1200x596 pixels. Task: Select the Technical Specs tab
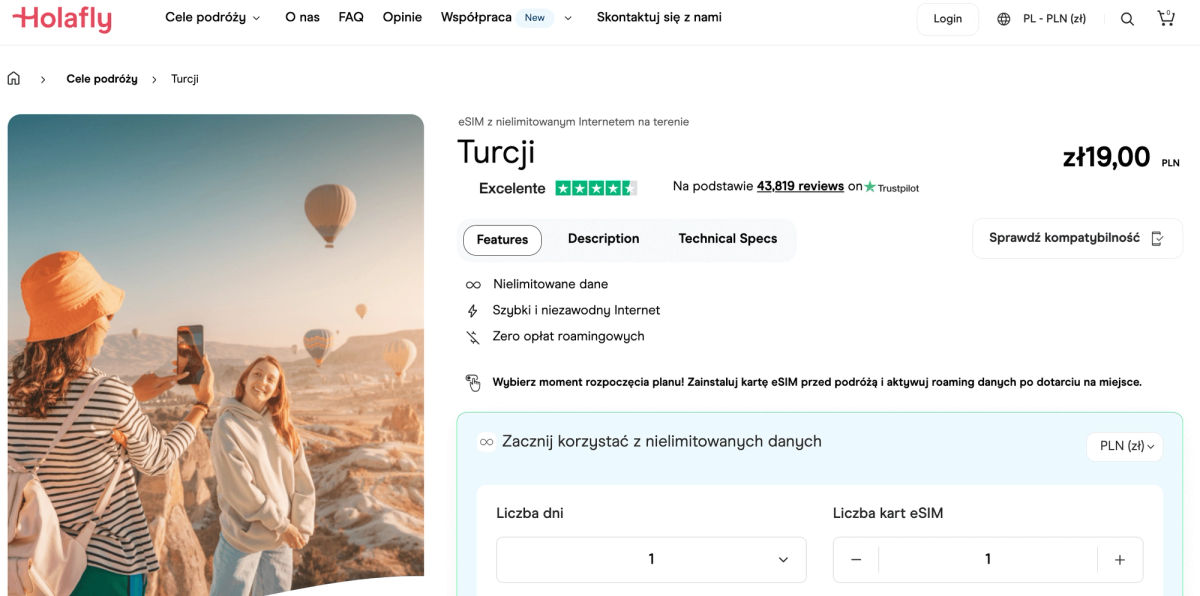tap(727, 239)
